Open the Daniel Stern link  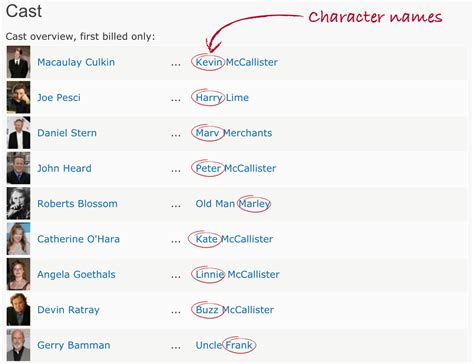[67, 133]
